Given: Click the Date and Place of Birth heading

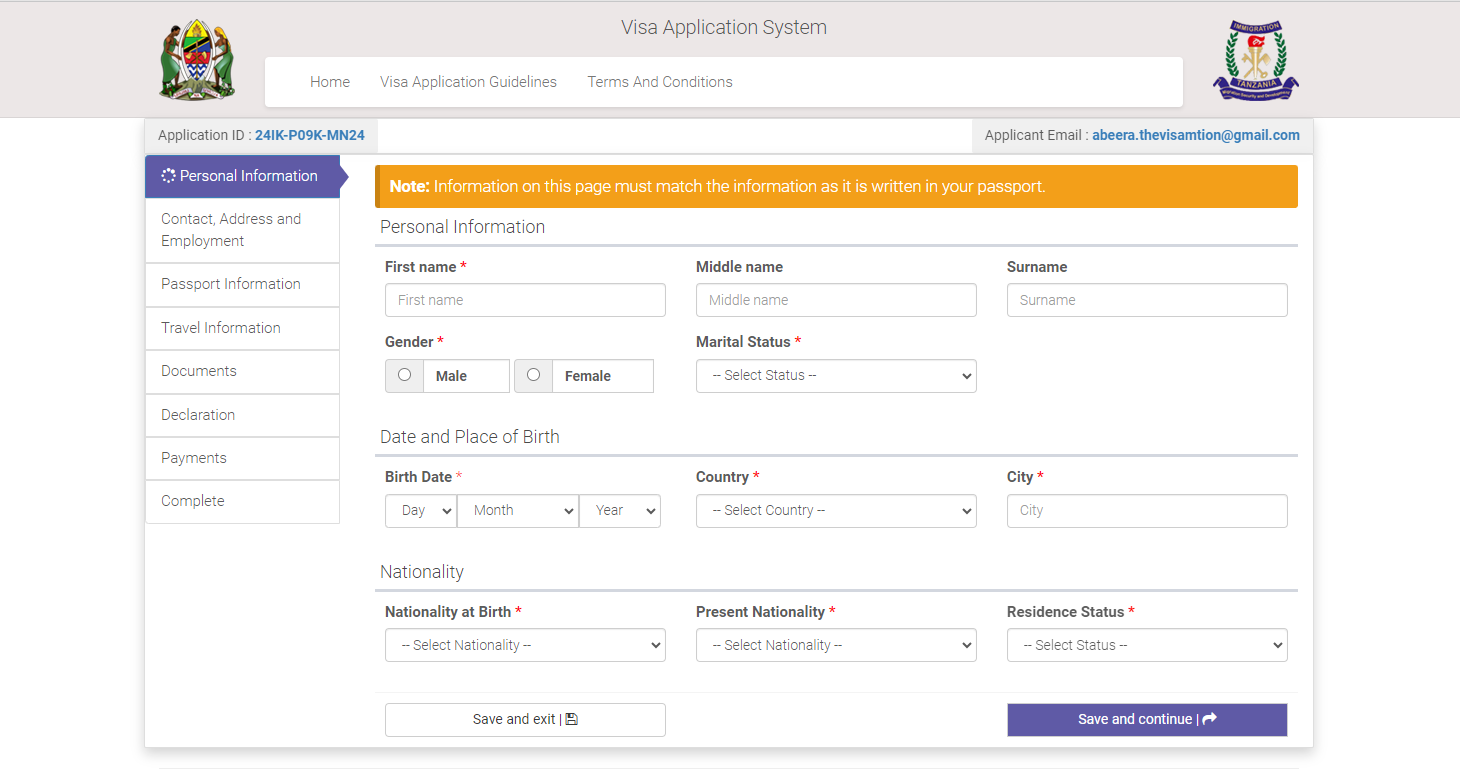Looking at the screenshot, I should tap(470, 437).
